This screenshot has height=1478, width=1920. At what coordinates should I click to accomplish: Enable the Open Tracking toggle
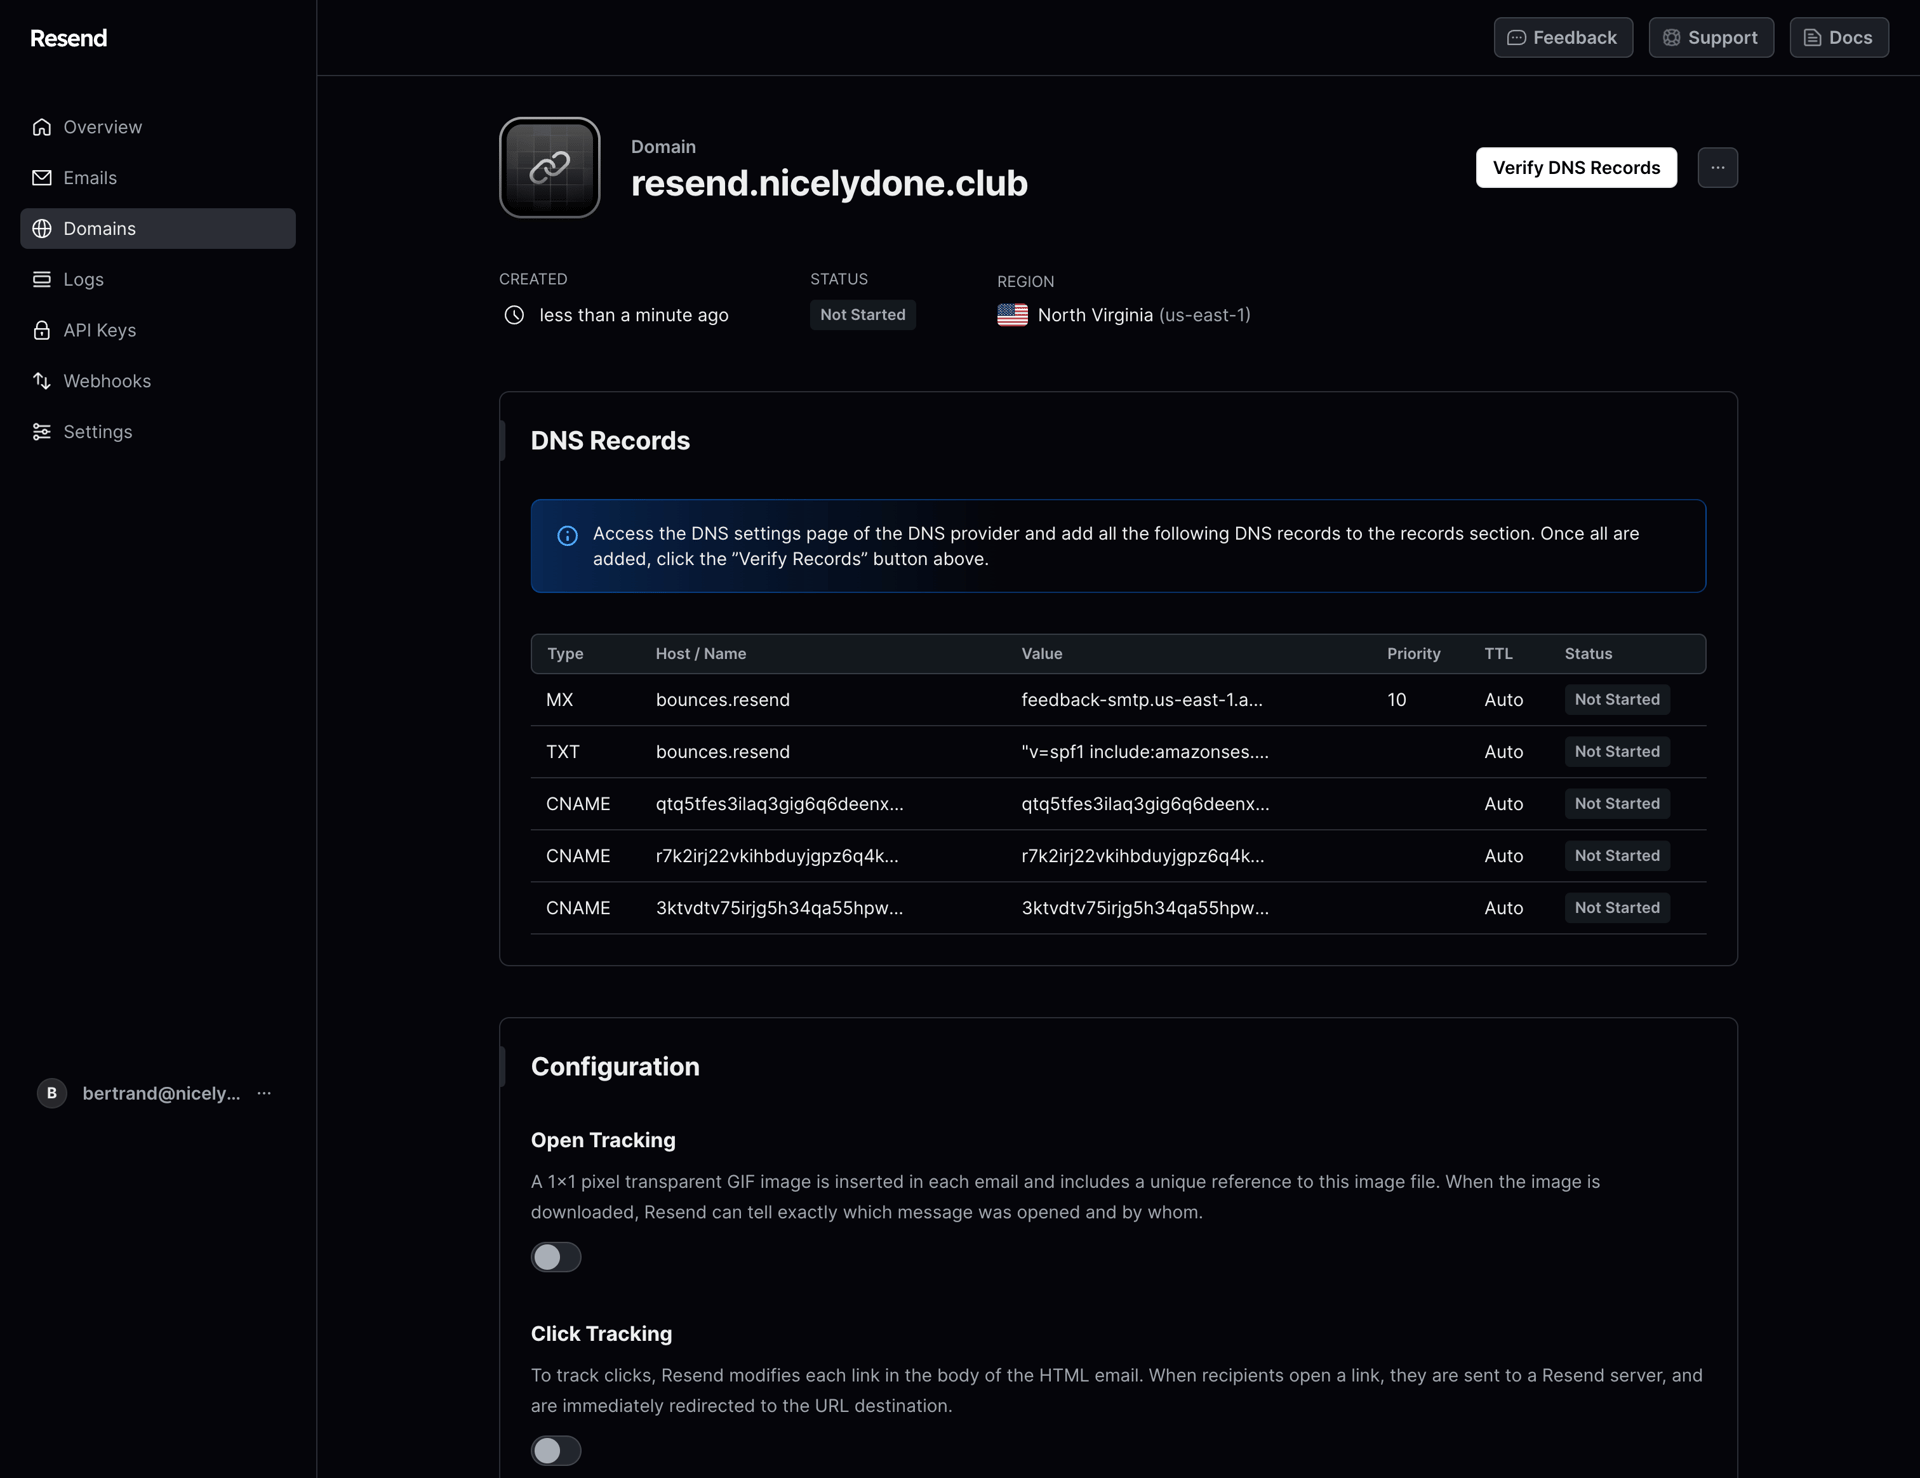click(556, 1257)
